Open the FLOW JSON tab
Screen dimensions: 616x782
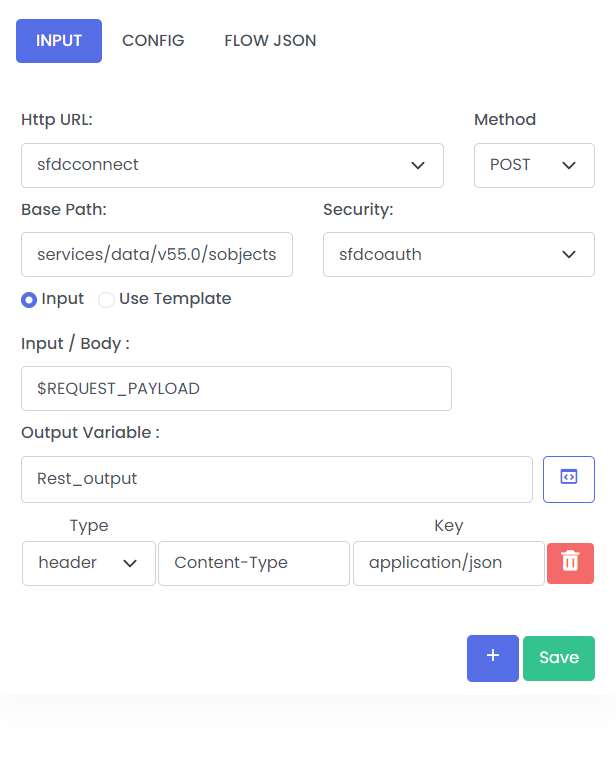point(270,41)
